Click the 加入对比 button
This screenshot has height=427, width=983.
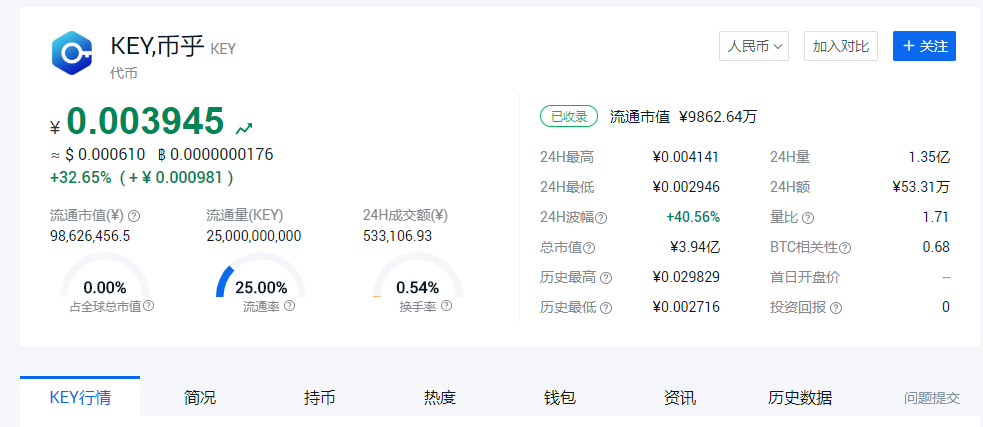click(x=841, y=46)
